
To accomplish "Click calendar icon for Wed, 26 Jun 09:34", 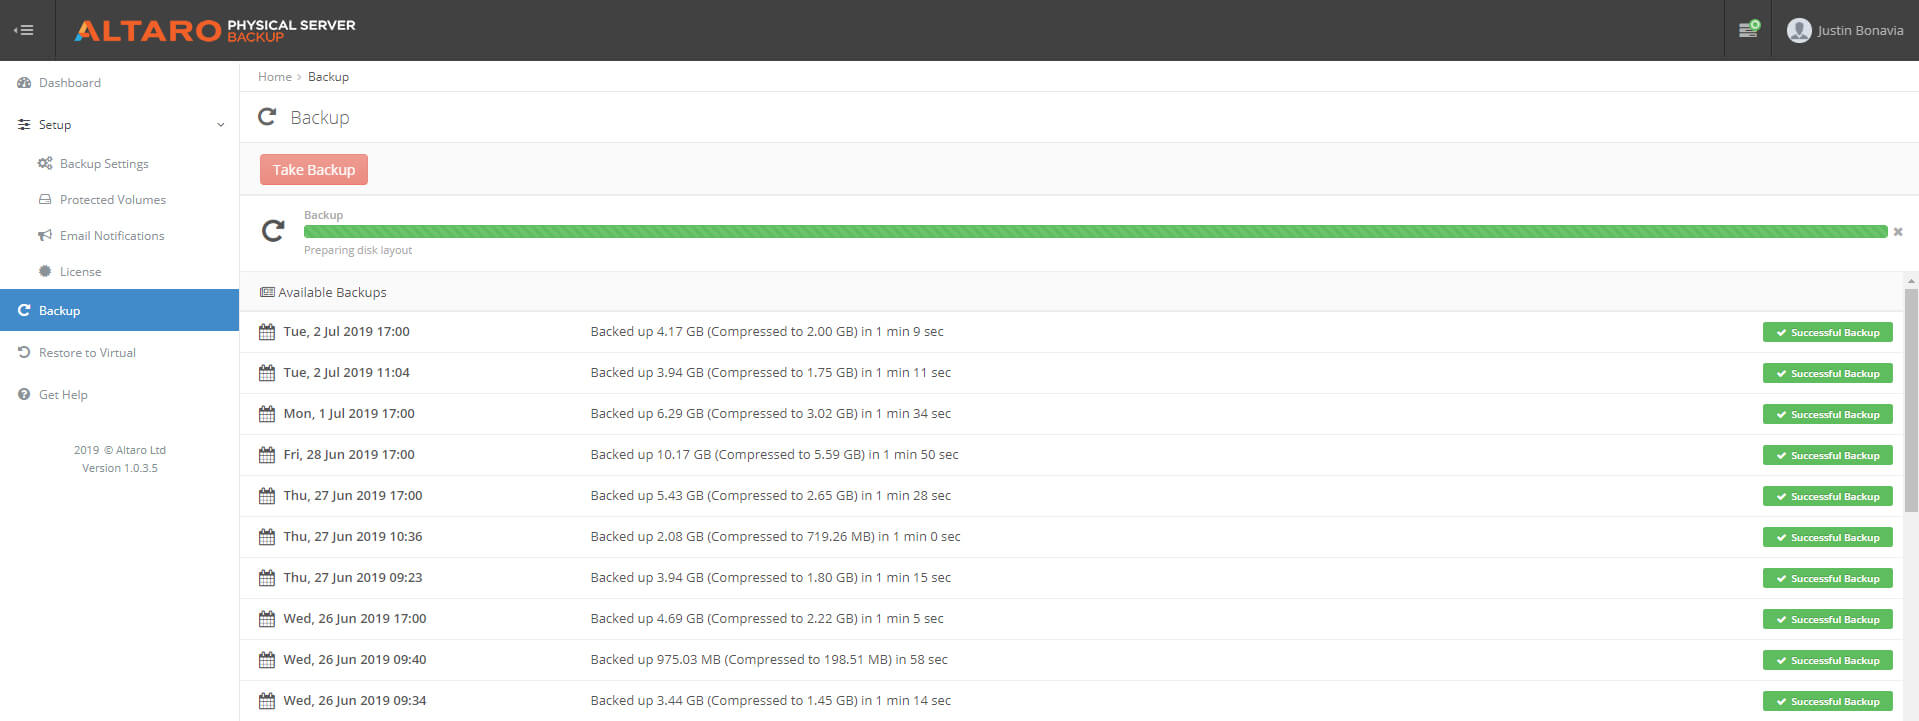I will [x=267, y=701].
